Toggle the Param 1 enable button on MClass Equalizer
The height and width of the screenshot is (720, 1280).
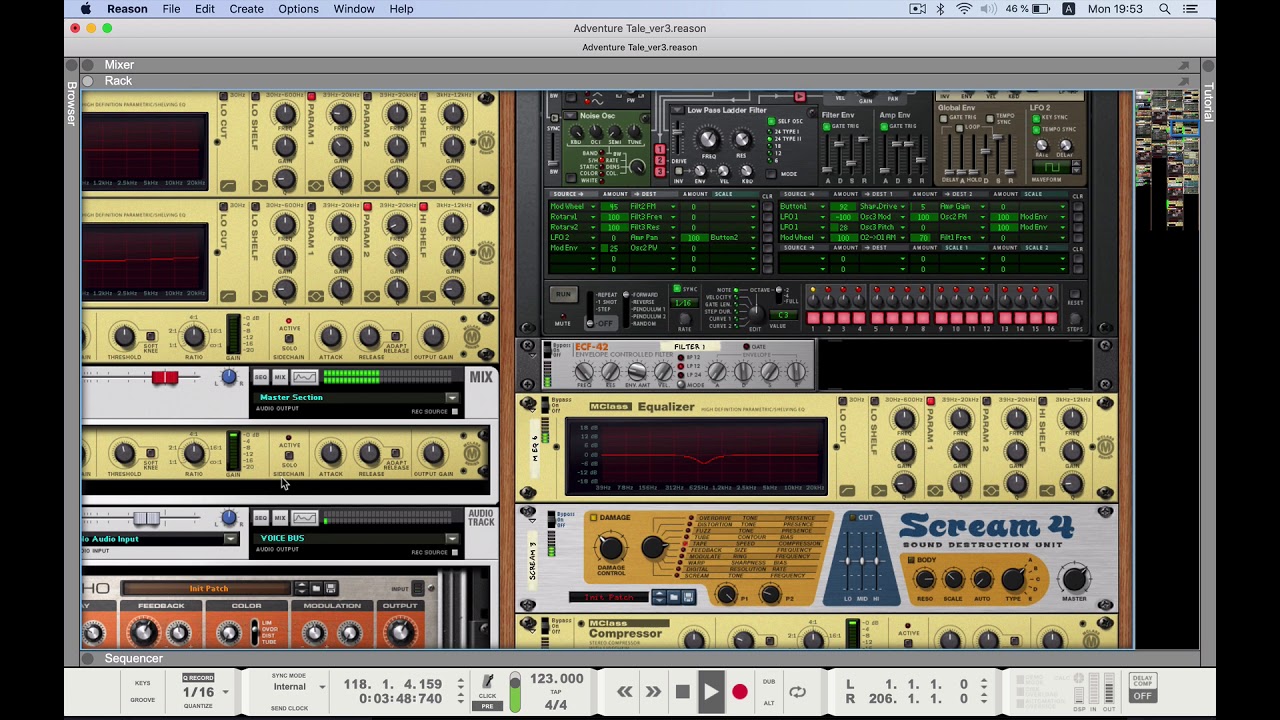point(931,402)
